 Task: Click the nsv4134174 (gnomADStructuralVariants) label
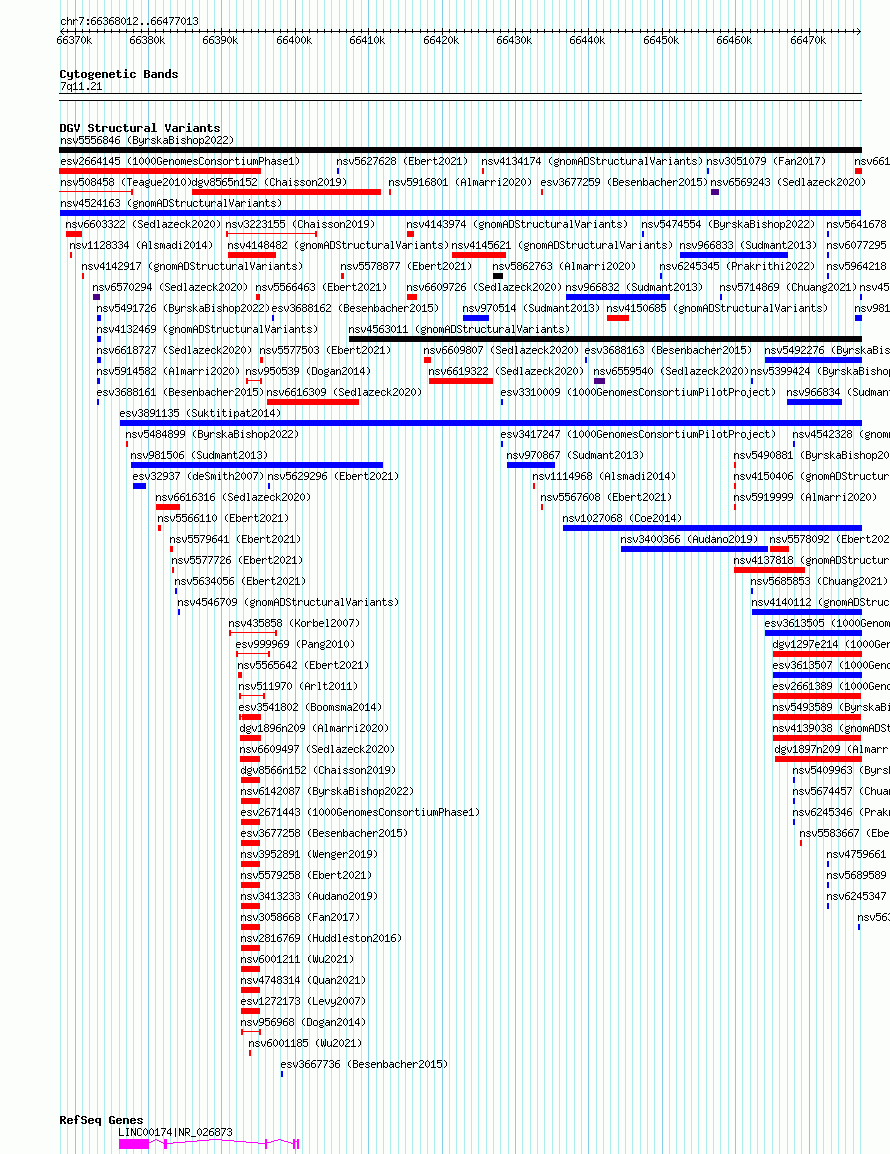click(x=592, y=161)
